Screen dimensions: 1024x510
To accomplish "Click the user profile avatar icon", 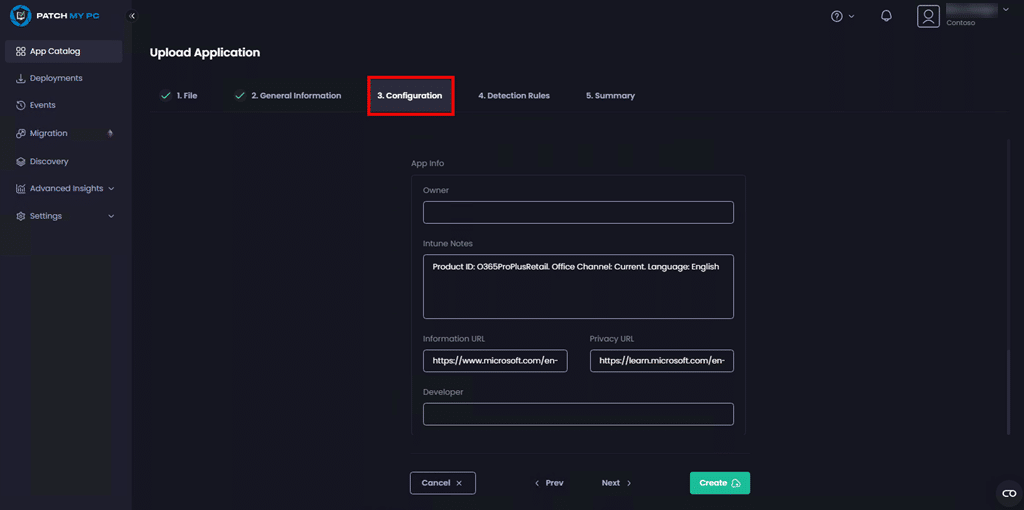I will tap(929, 16).
